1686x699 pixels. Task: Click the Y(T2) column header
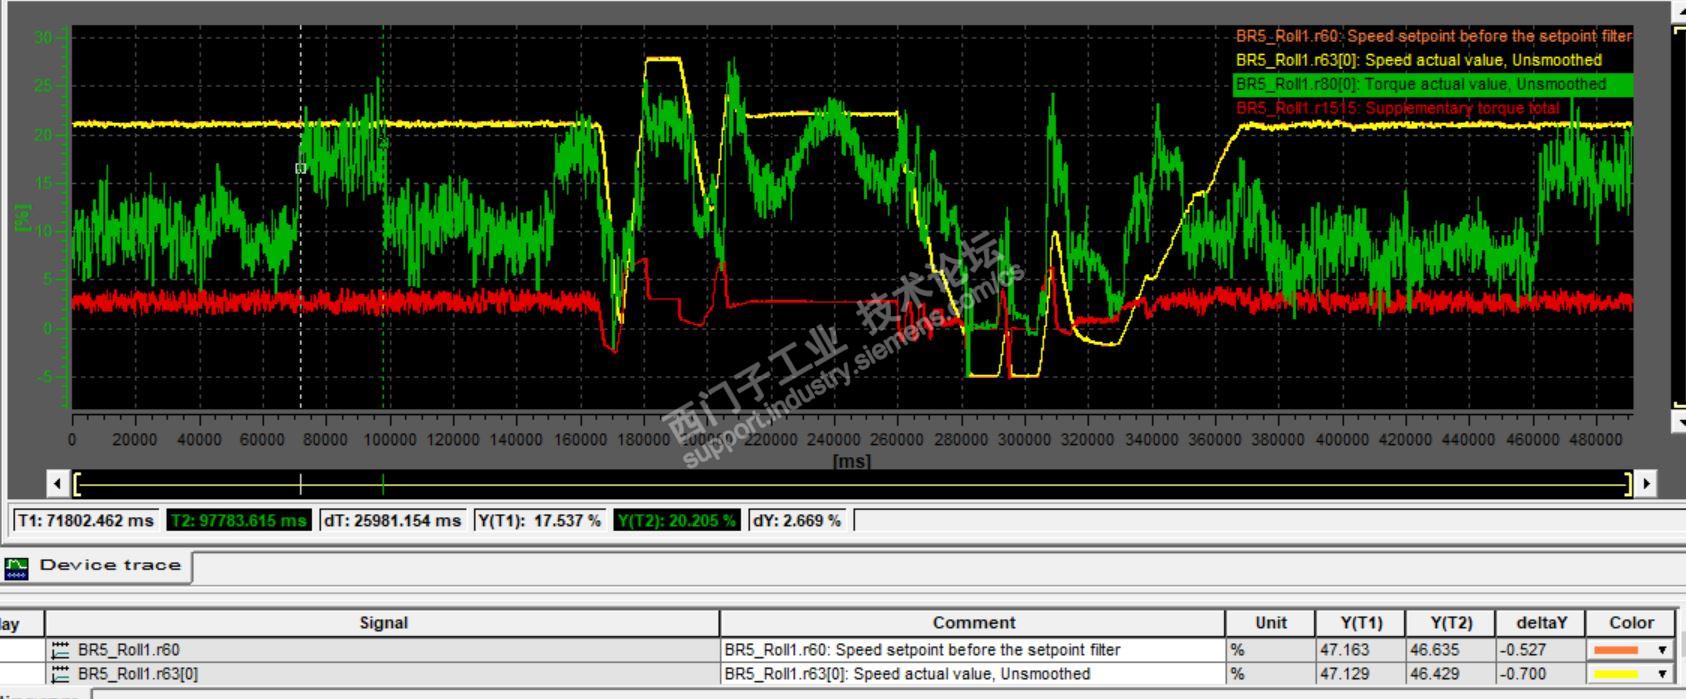click(x=1451, y=623)
